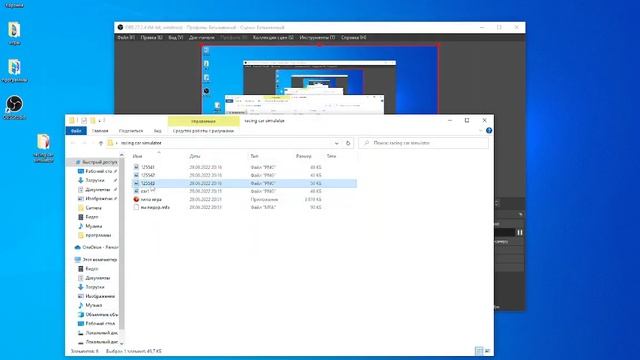Switch to the Главная ribbon tab
Viewport: 640px width, 360px height.
coord(100,131)
